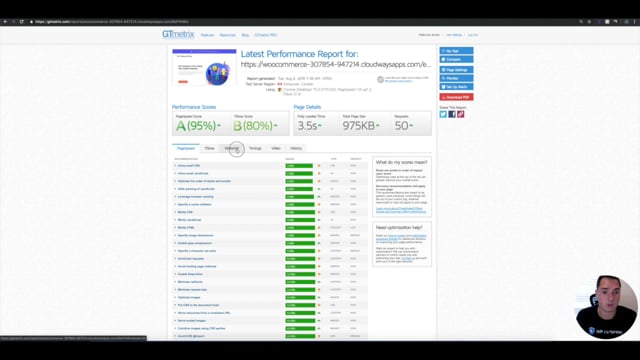Screen dimensions: 640x360
Task: Click the site preview thumbnail
Action: click(x=204, y=67)
